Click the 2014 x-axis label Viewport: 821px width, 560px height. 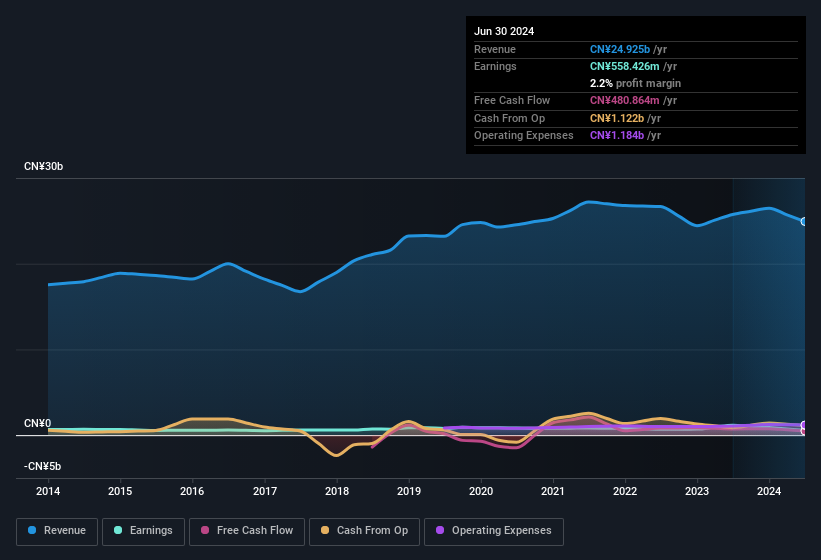(48, 491)
